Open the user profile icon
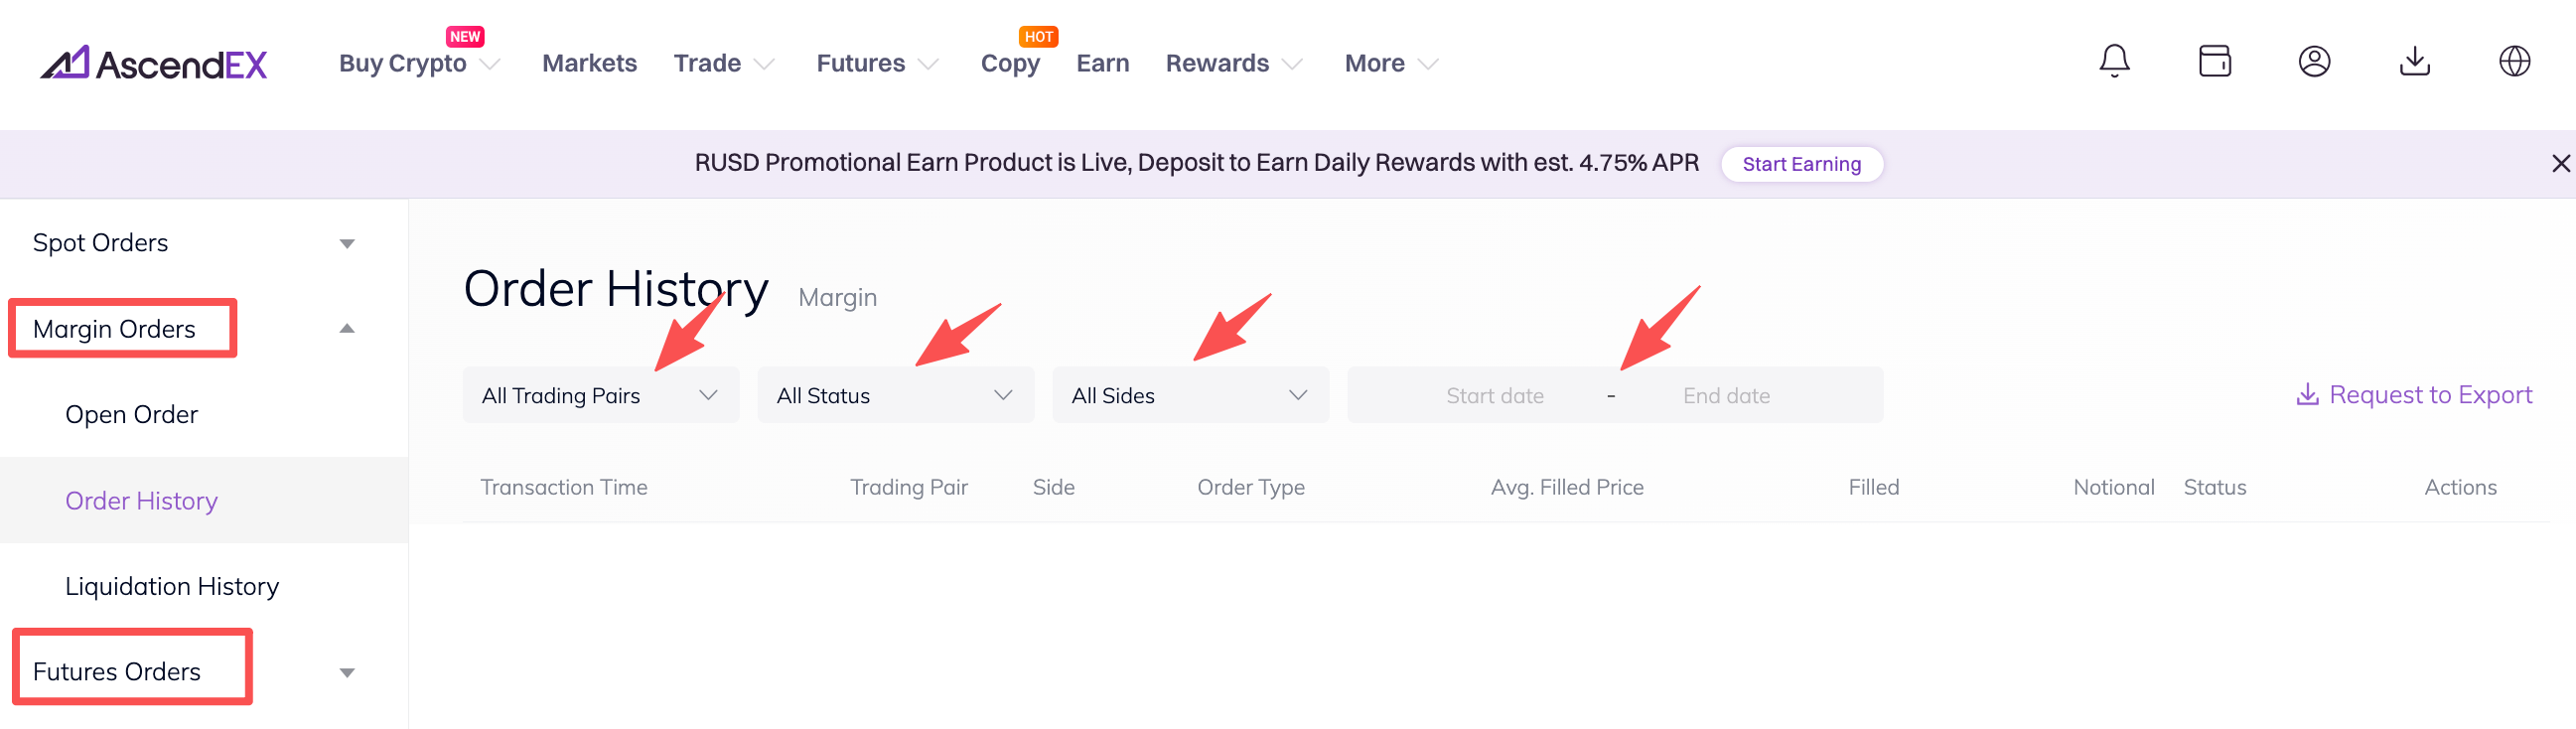 tap(2314, 61)
